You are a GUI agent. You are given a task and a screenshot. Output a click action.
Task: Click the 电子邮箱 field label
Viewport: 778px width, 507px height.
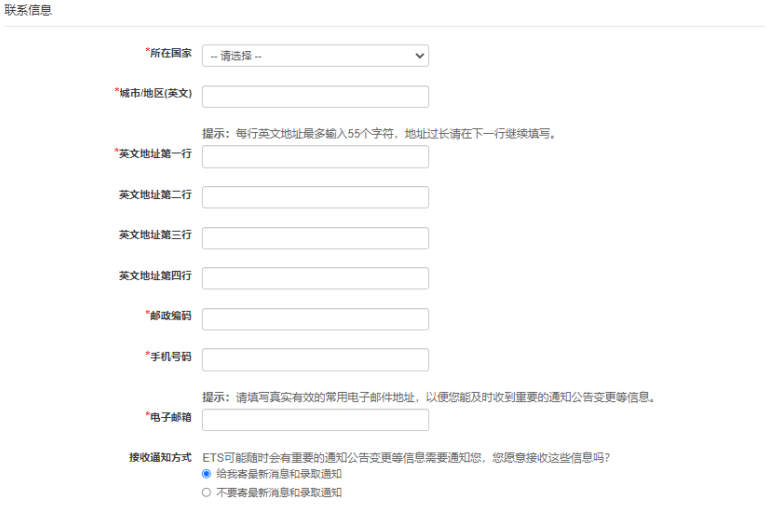[x=170, y=417]
